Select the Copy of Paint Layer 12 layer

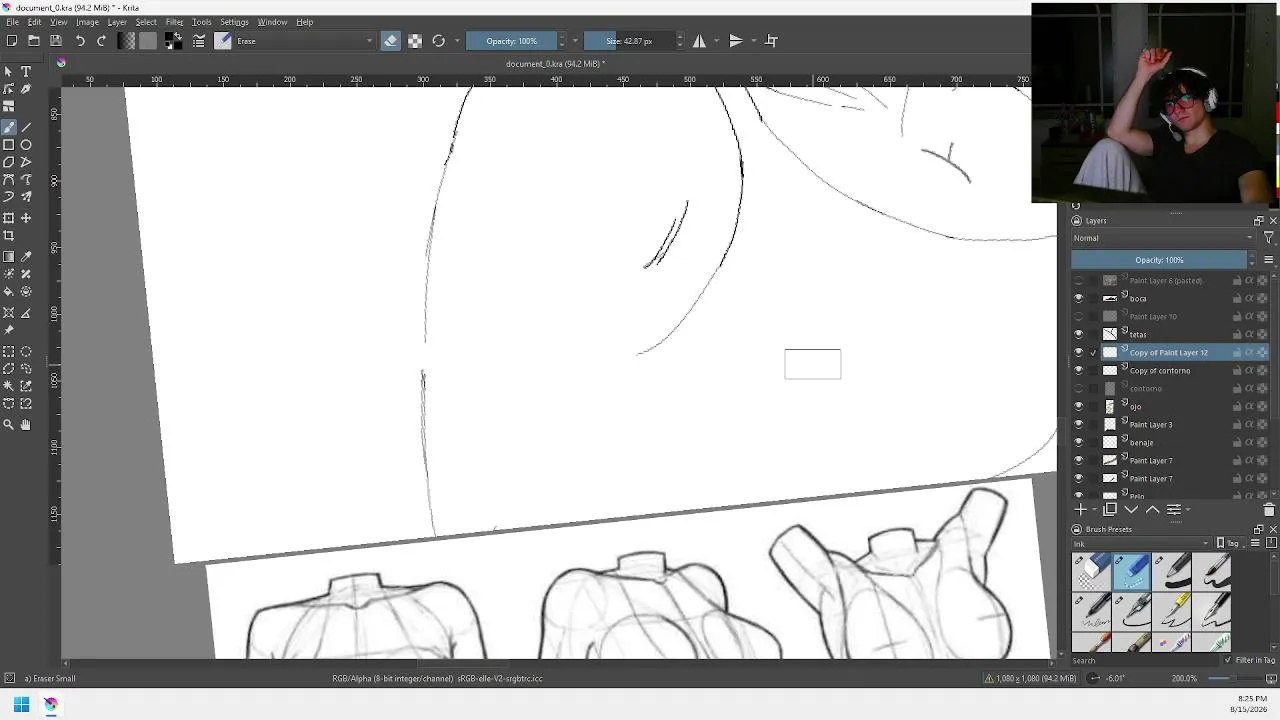(1169, 353)
